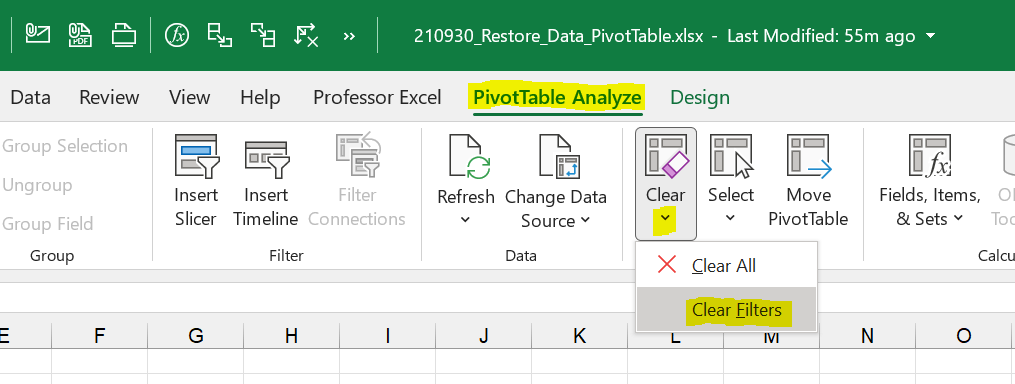
Task: Choose Clear All from the dropdown menu
Action: click(726, 265)
